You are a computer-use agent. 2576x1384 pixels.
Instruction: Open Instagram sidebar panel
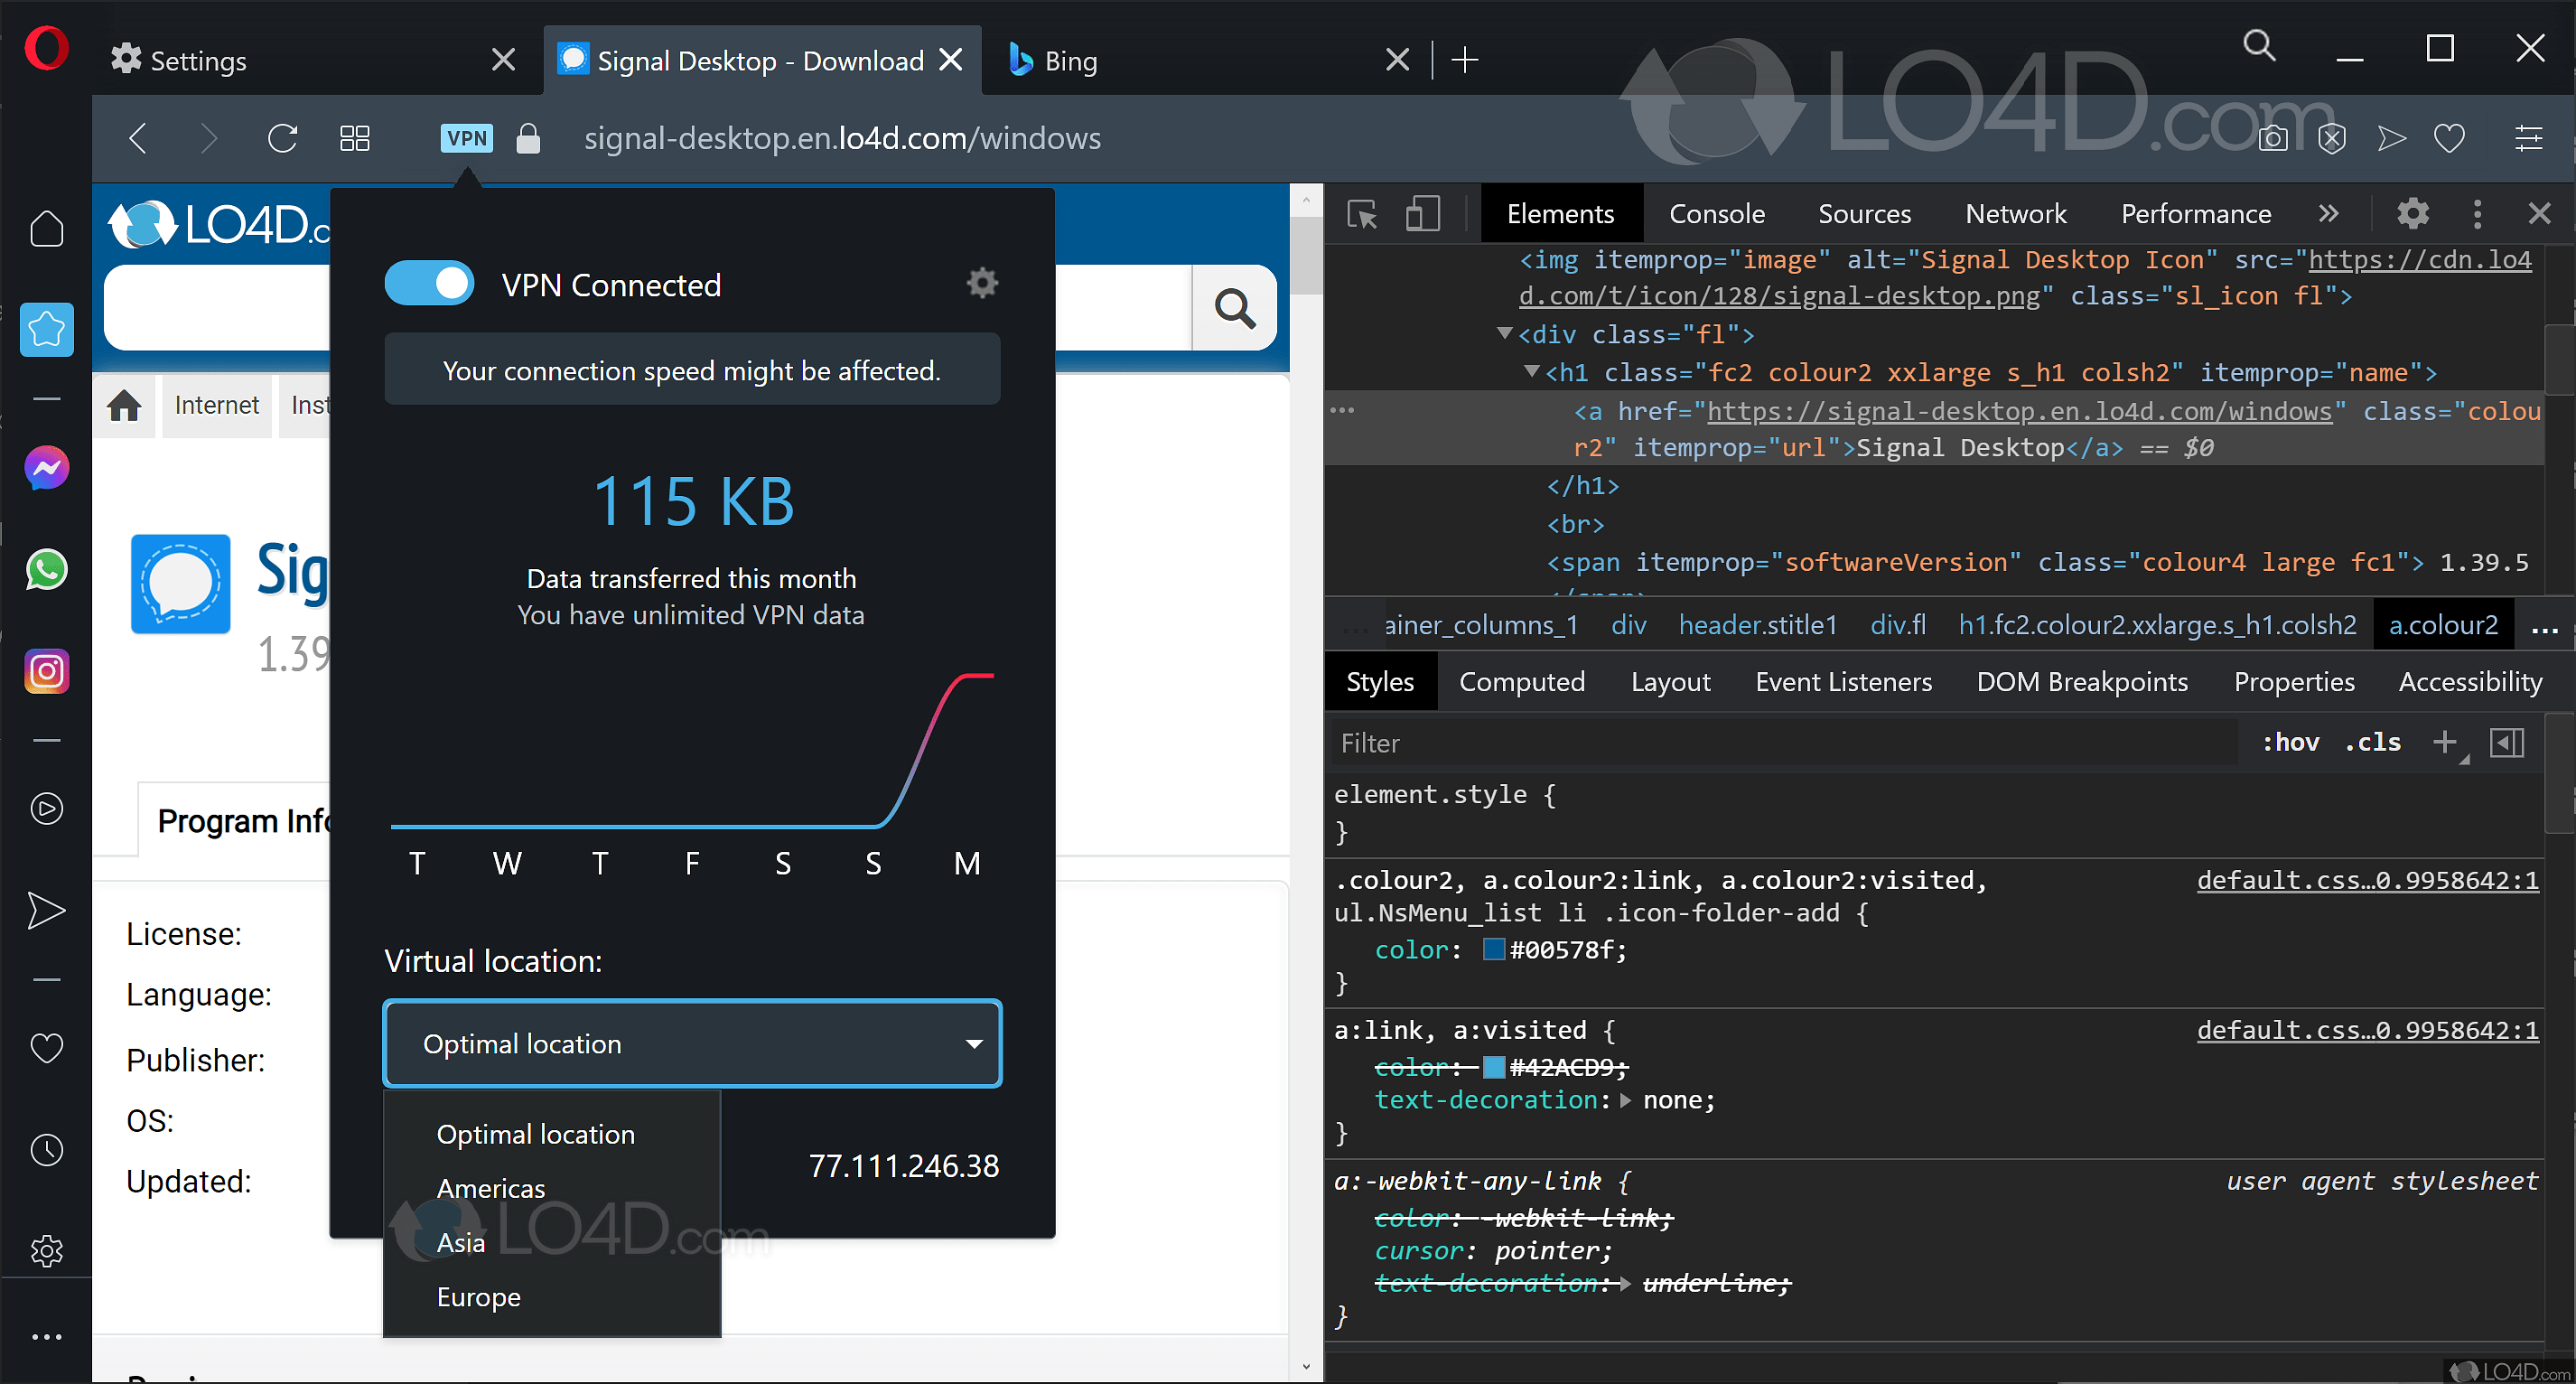click(x=46, y=671)
